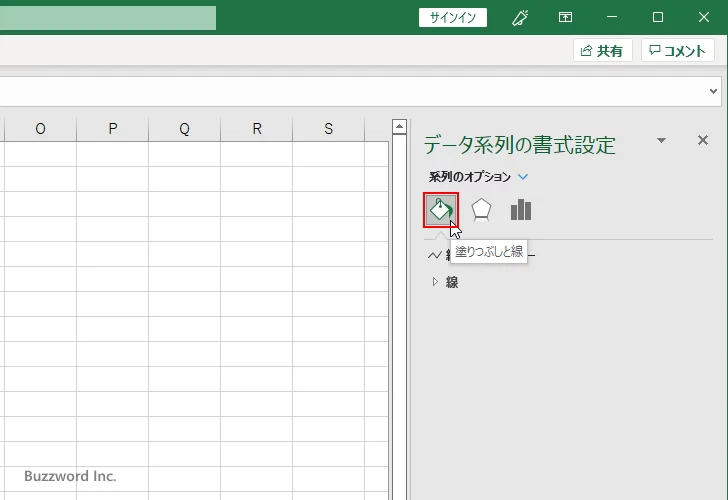Close the Format Data Series pane
Viewport: 728px width, 500px height.
[x=702, y=141]
